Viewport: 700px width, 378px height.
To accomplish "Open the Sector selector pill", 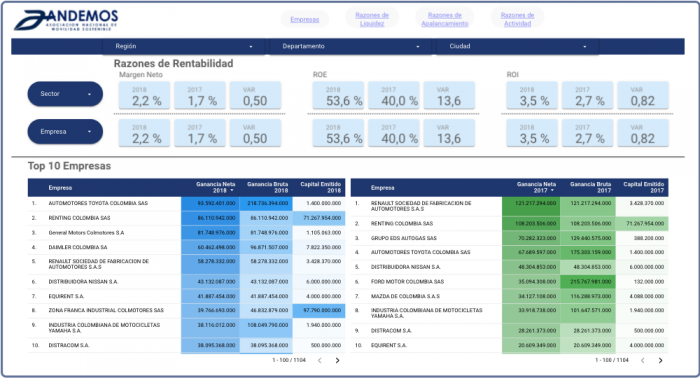I will [65, 94].
